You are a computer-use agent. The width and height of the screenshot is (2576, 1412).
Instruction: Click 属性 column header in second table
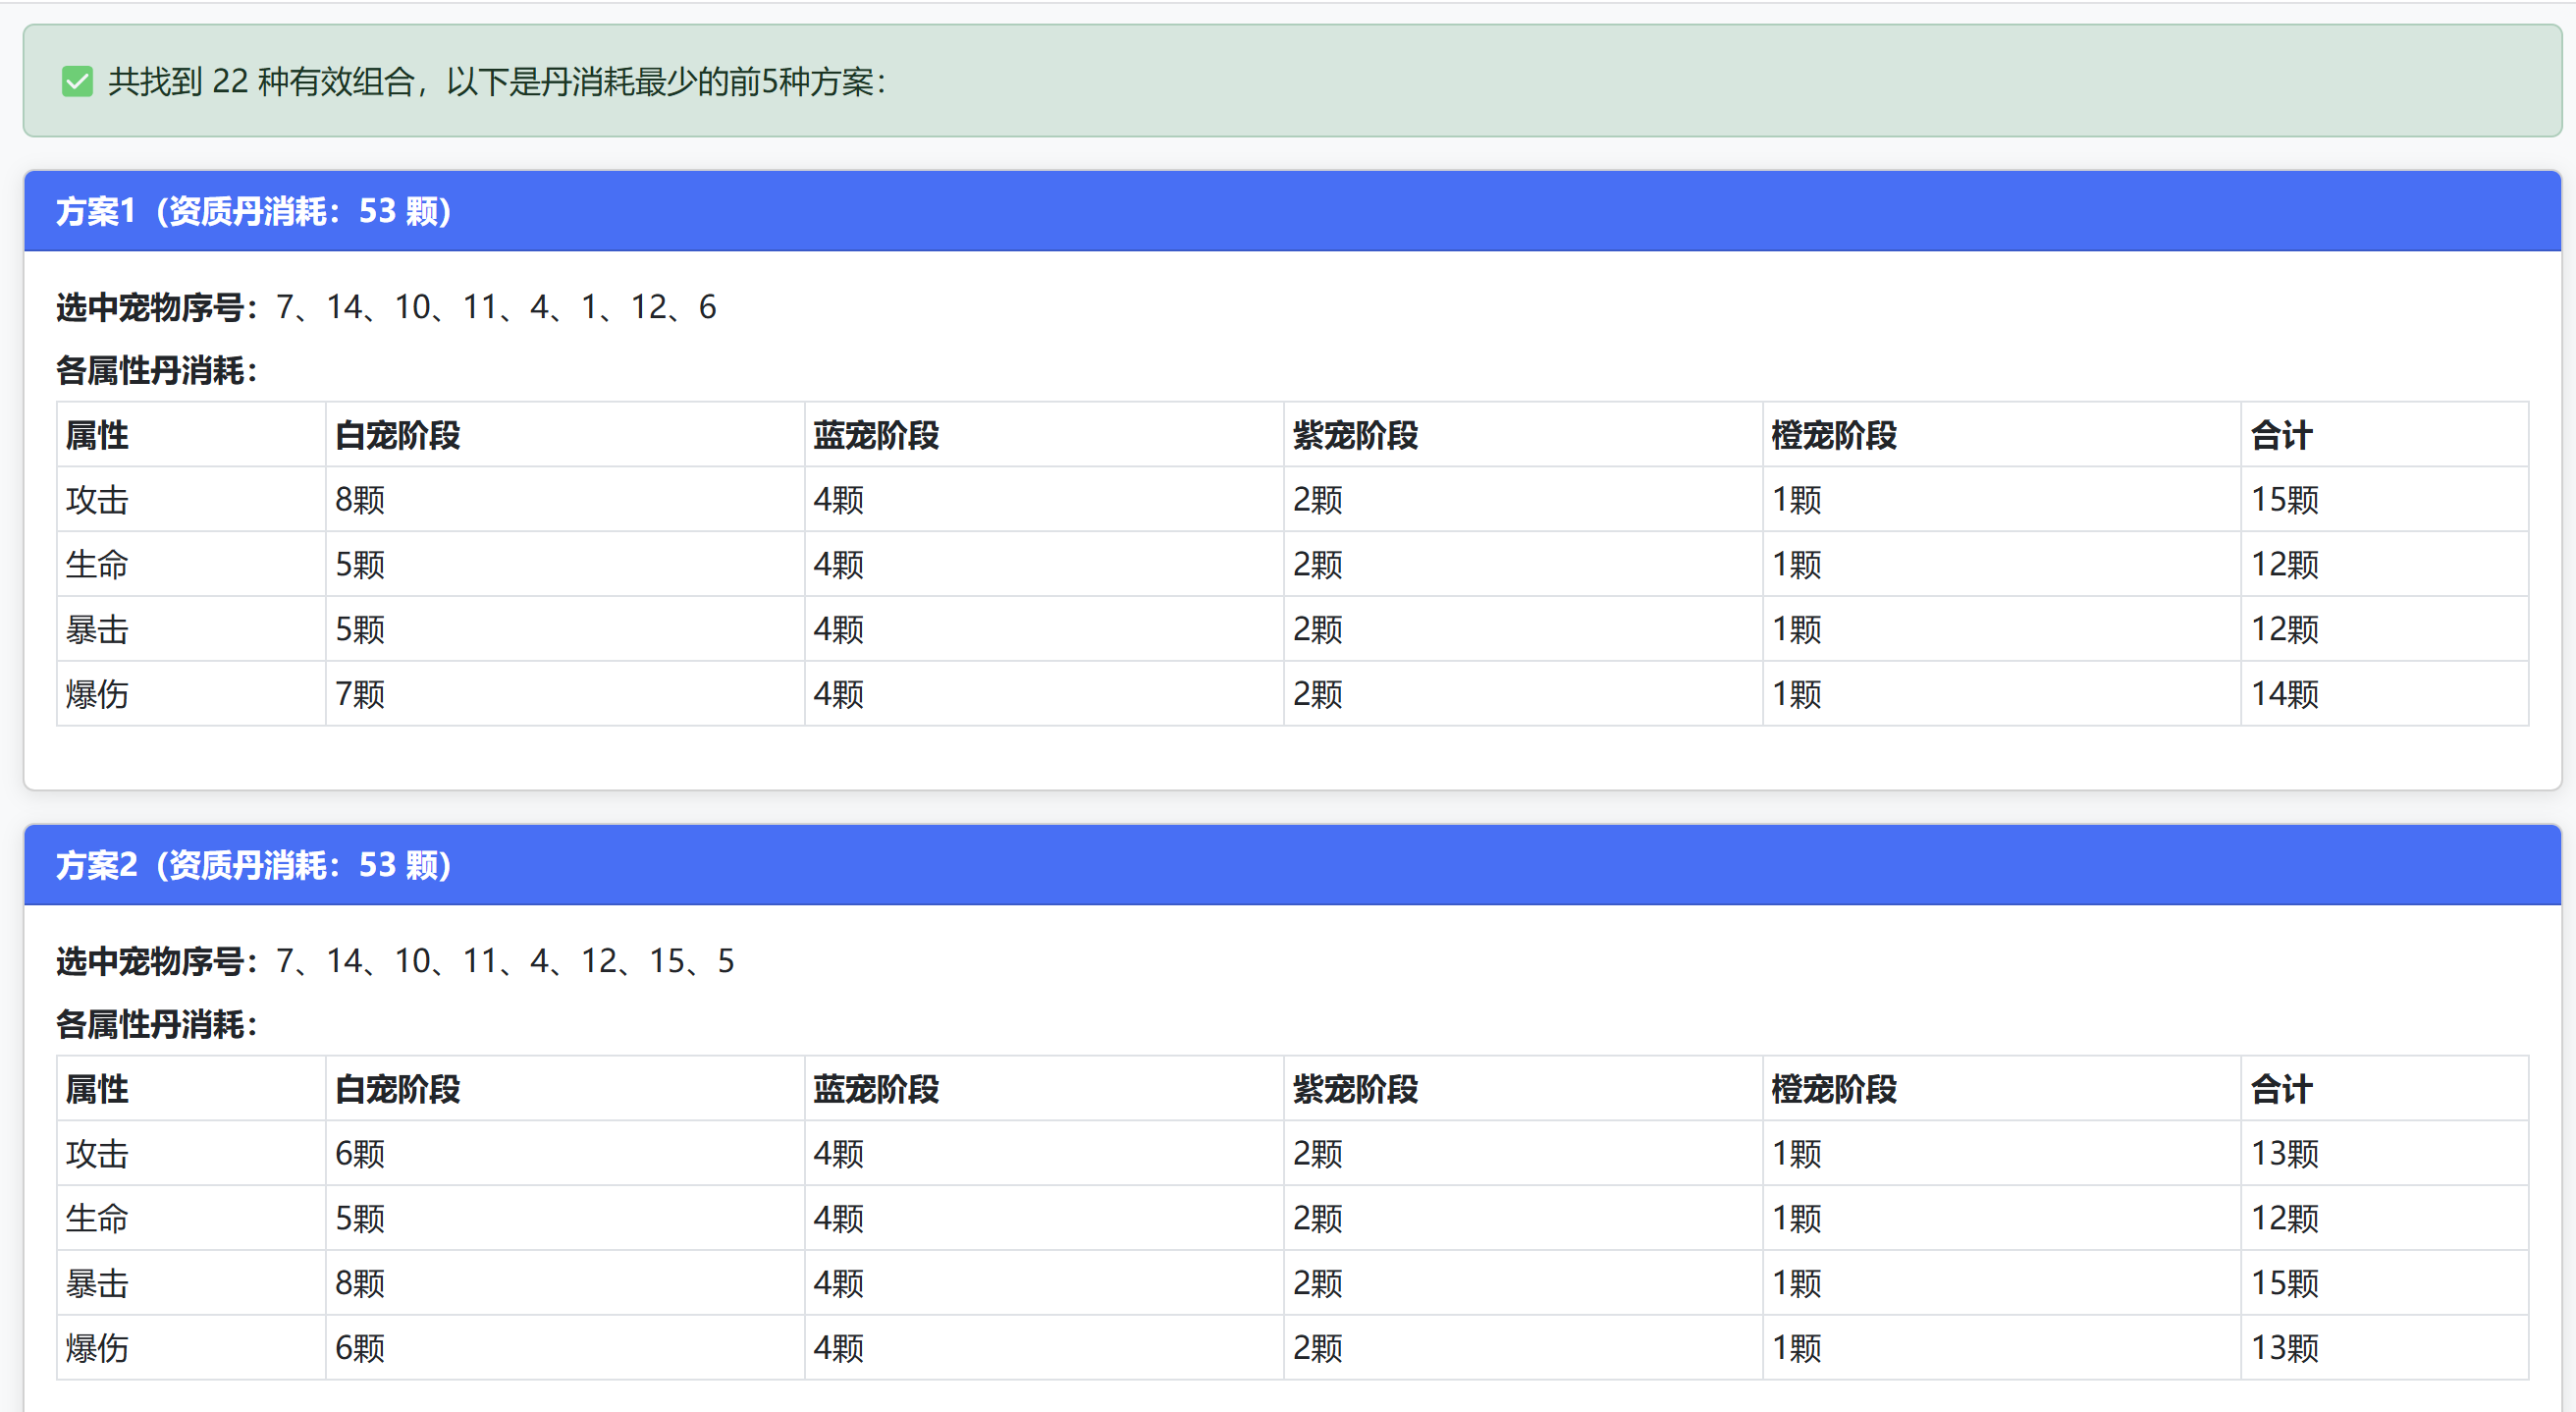[x=97, y=1089]
